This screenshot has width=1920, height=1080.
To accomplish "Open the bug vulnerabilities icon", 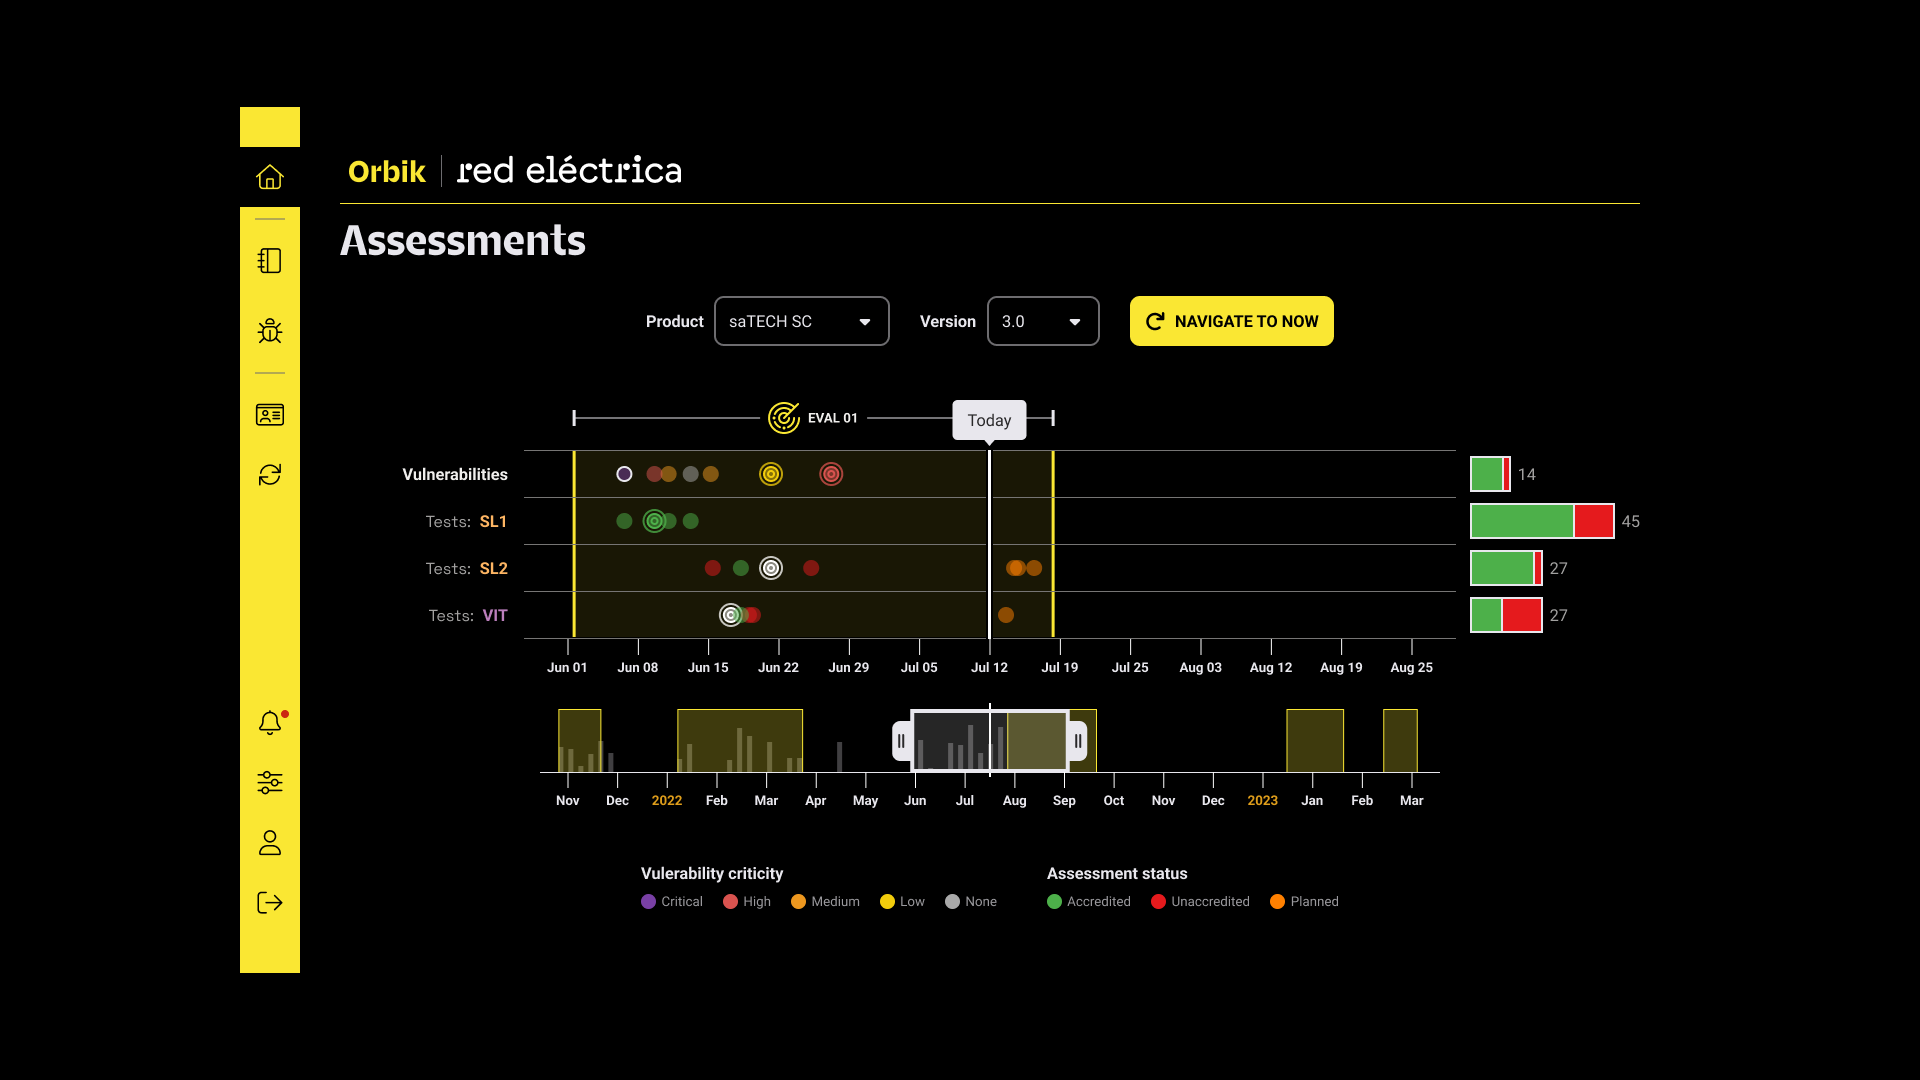I will [270, 331].
